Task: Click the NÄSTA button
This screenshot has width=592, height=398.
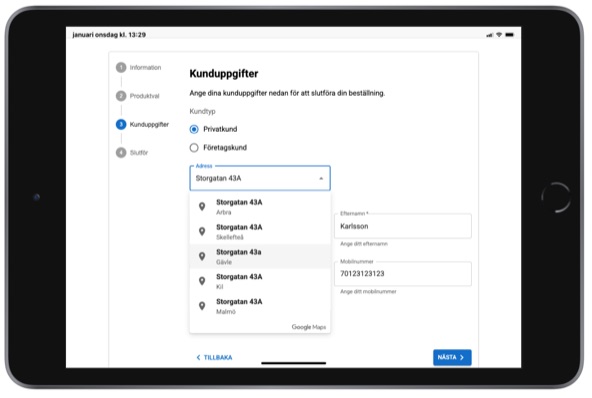Action: (452, 357)
